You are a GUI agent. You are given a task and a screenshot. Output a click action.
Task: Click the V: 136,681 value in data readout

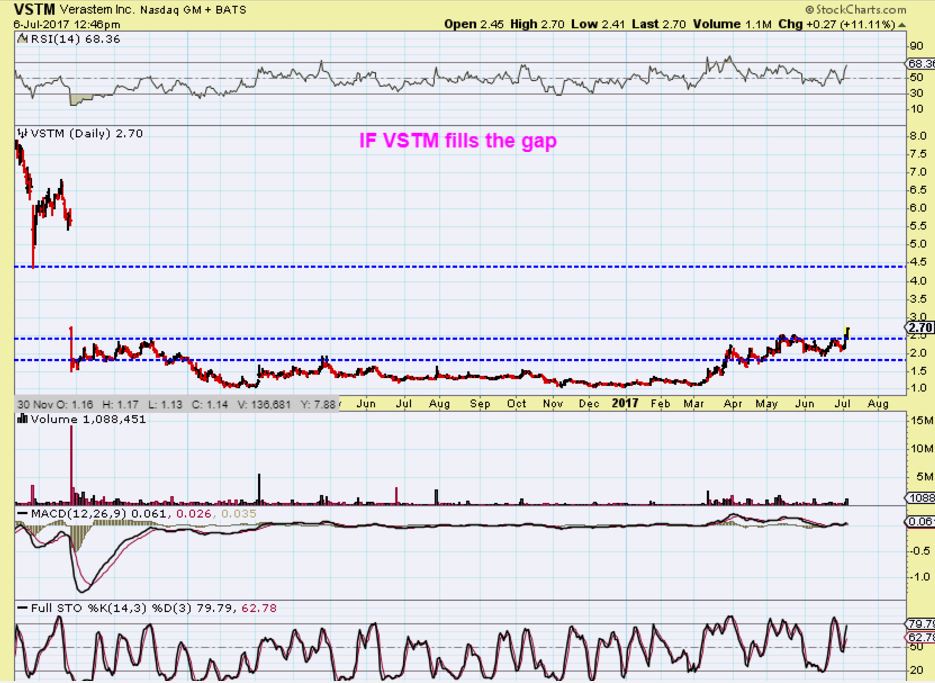(264, 404)
